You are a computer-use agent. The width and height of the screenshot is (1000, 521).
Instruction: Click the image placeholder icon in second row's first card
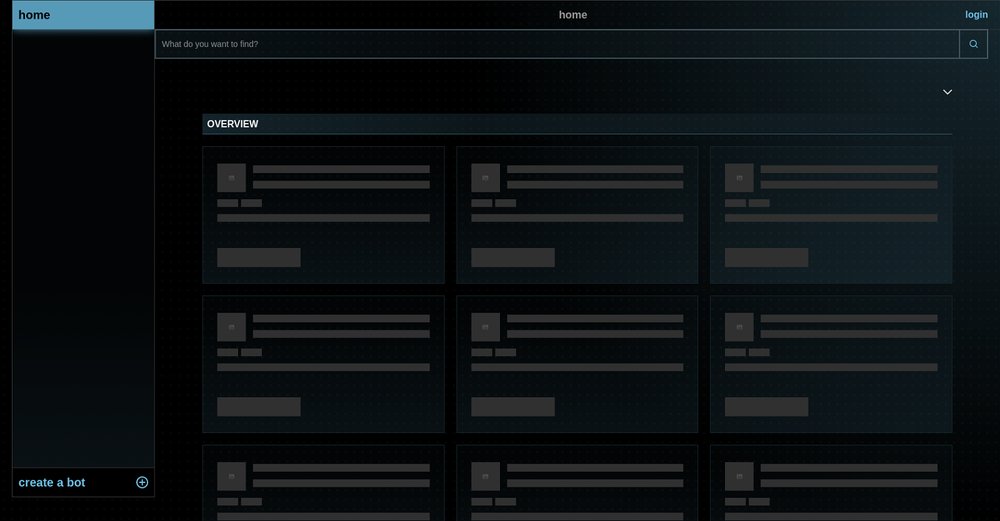pyautogui.click(x=232, y=327)
